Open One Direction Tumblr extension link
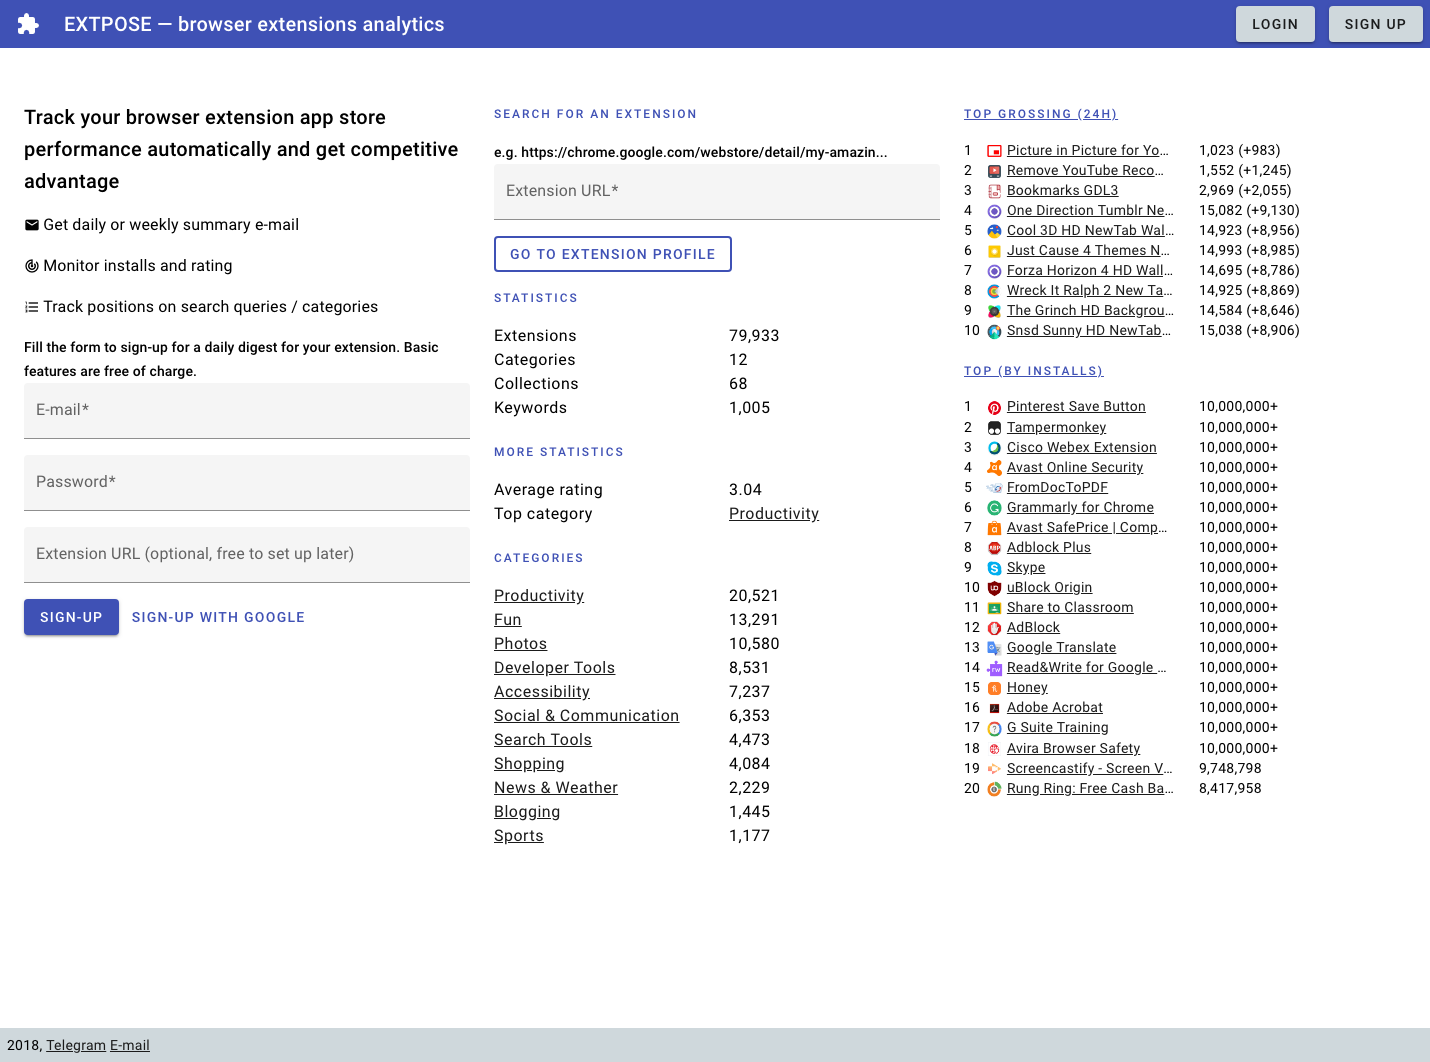This screenshot has height=1062, width=1430. click(1091, 211)
